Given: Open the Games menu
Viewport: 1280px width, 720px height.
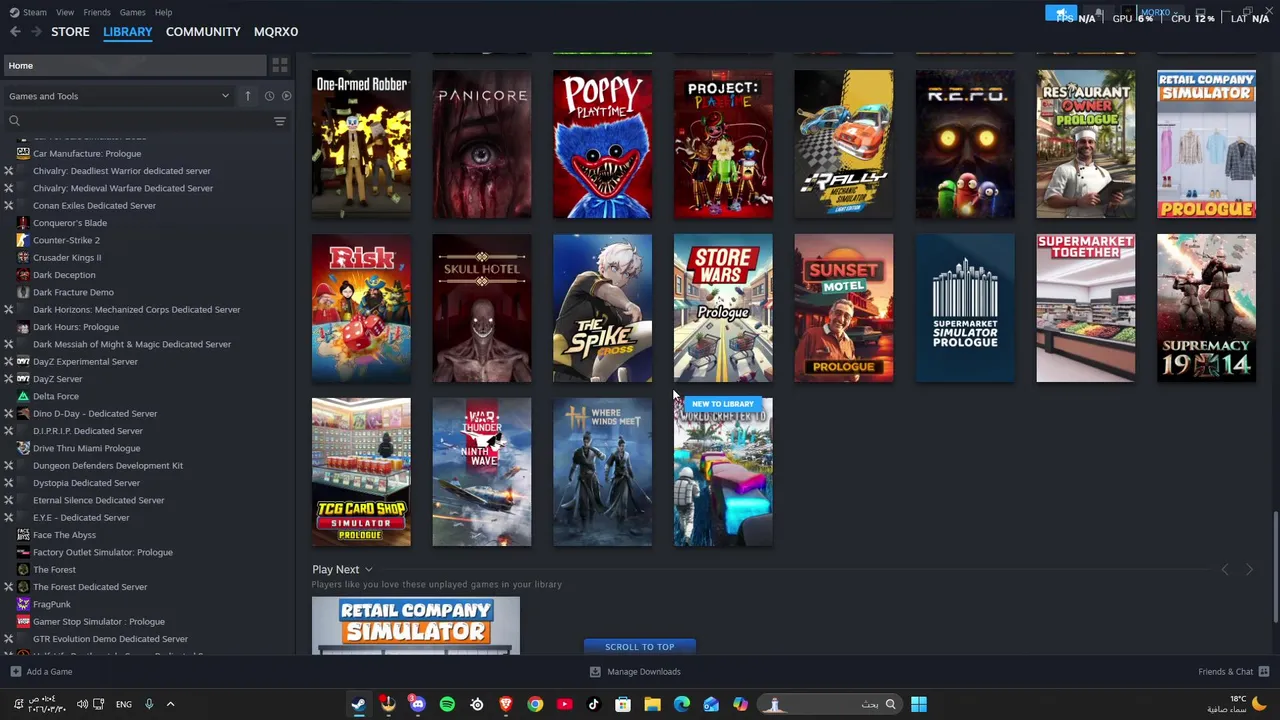Looking at the screenshot, I should click(x=132, y=12).
